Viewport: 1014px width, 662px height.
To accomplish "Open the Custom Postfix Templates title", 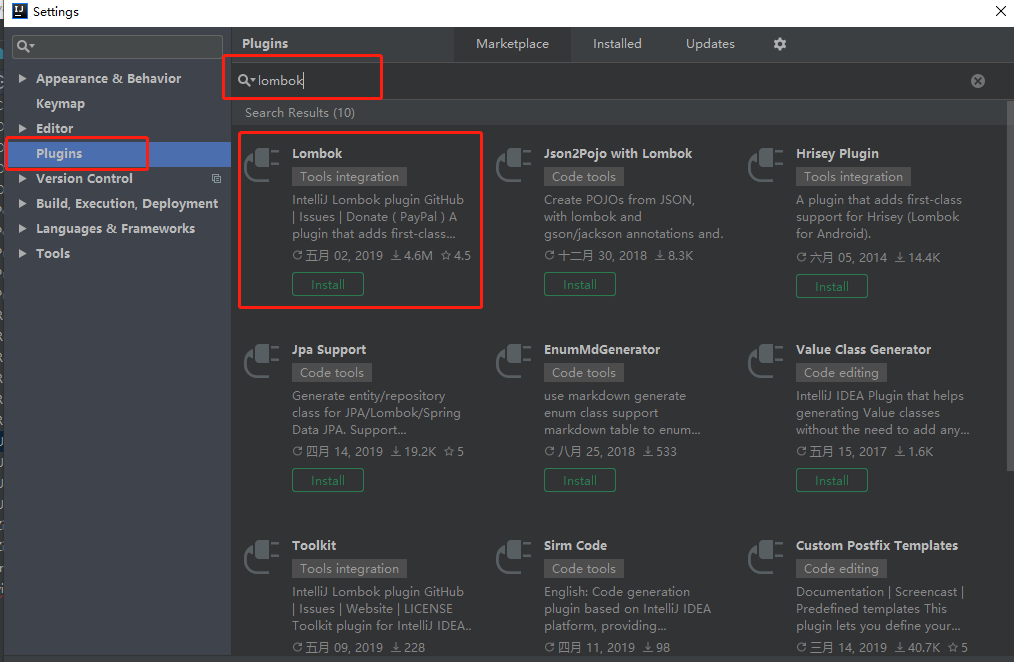I will pyautogui.click(x=877, y=545).
